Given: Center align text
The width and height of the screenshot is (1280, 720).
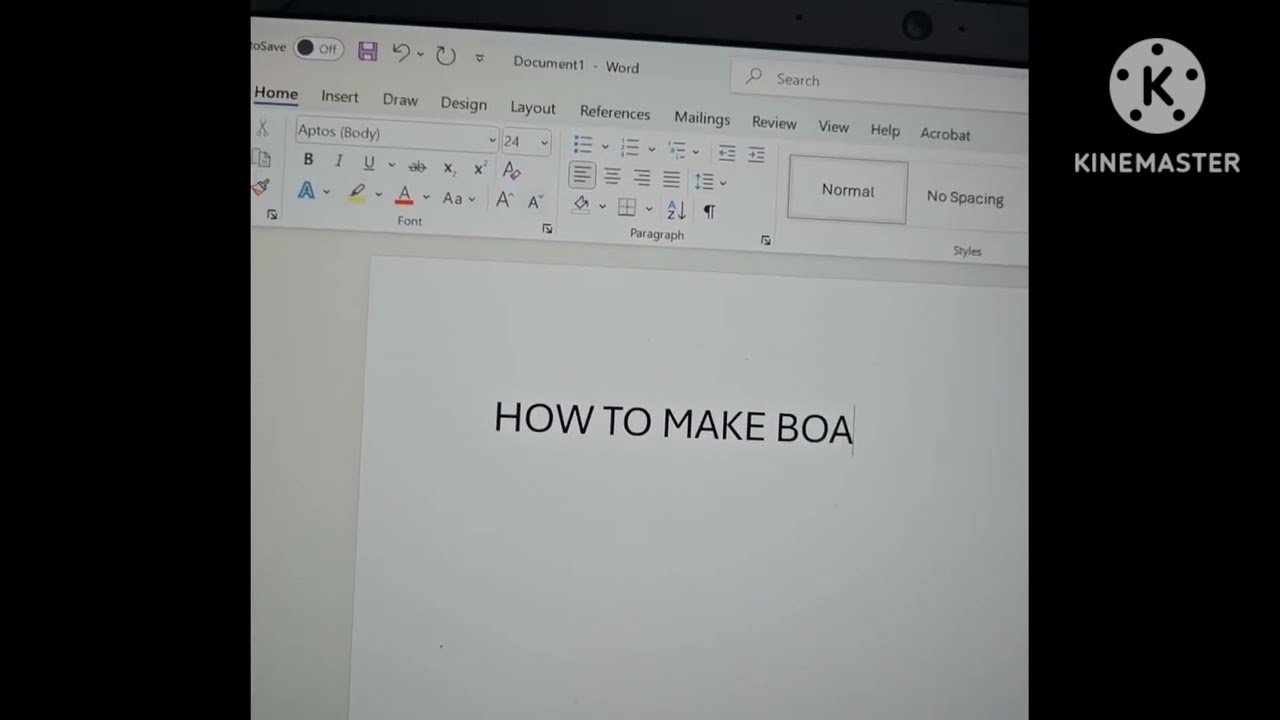Looking at the screenshot, I should point(612,177).
